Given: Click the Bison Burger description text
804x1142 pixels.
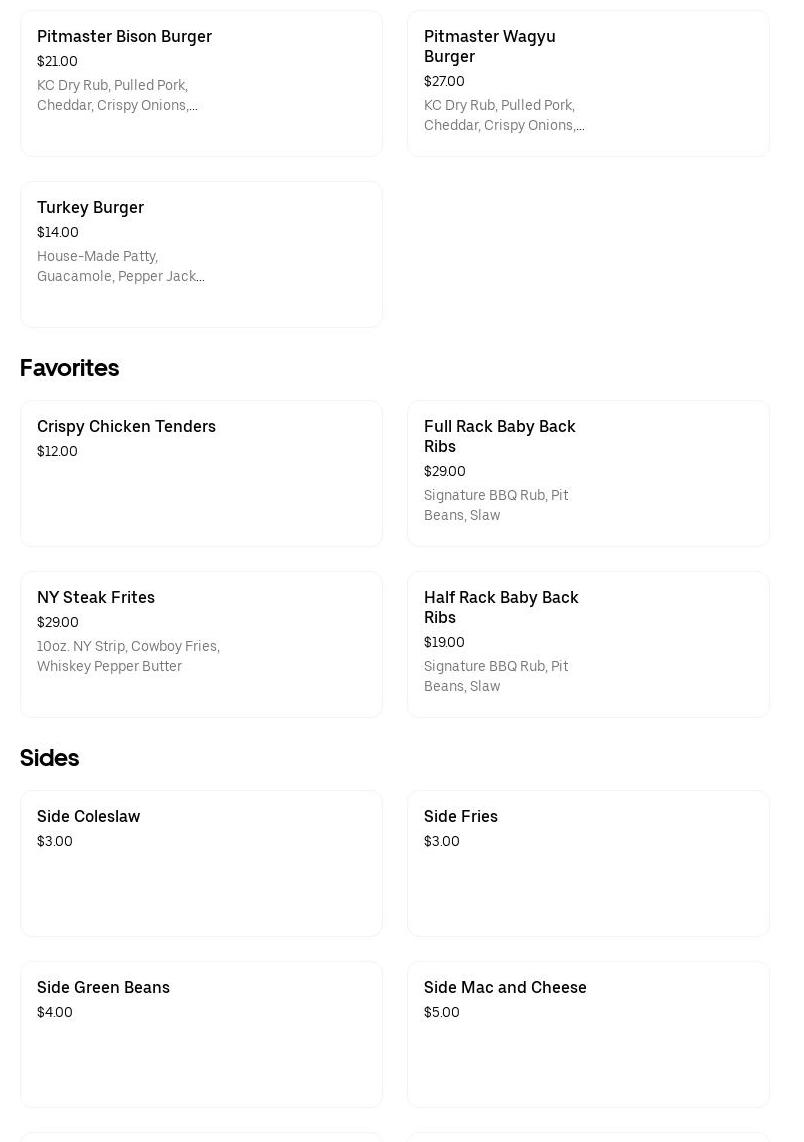Looking at the screenshot, I should 117,95.
